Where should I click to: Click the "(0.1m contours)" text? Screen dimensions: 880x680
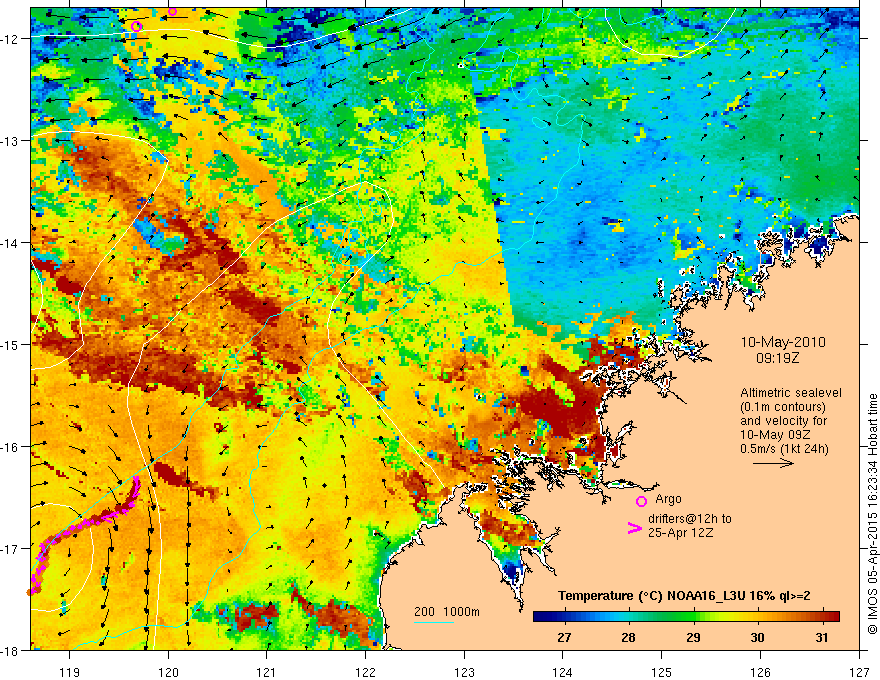pos(783,407)
